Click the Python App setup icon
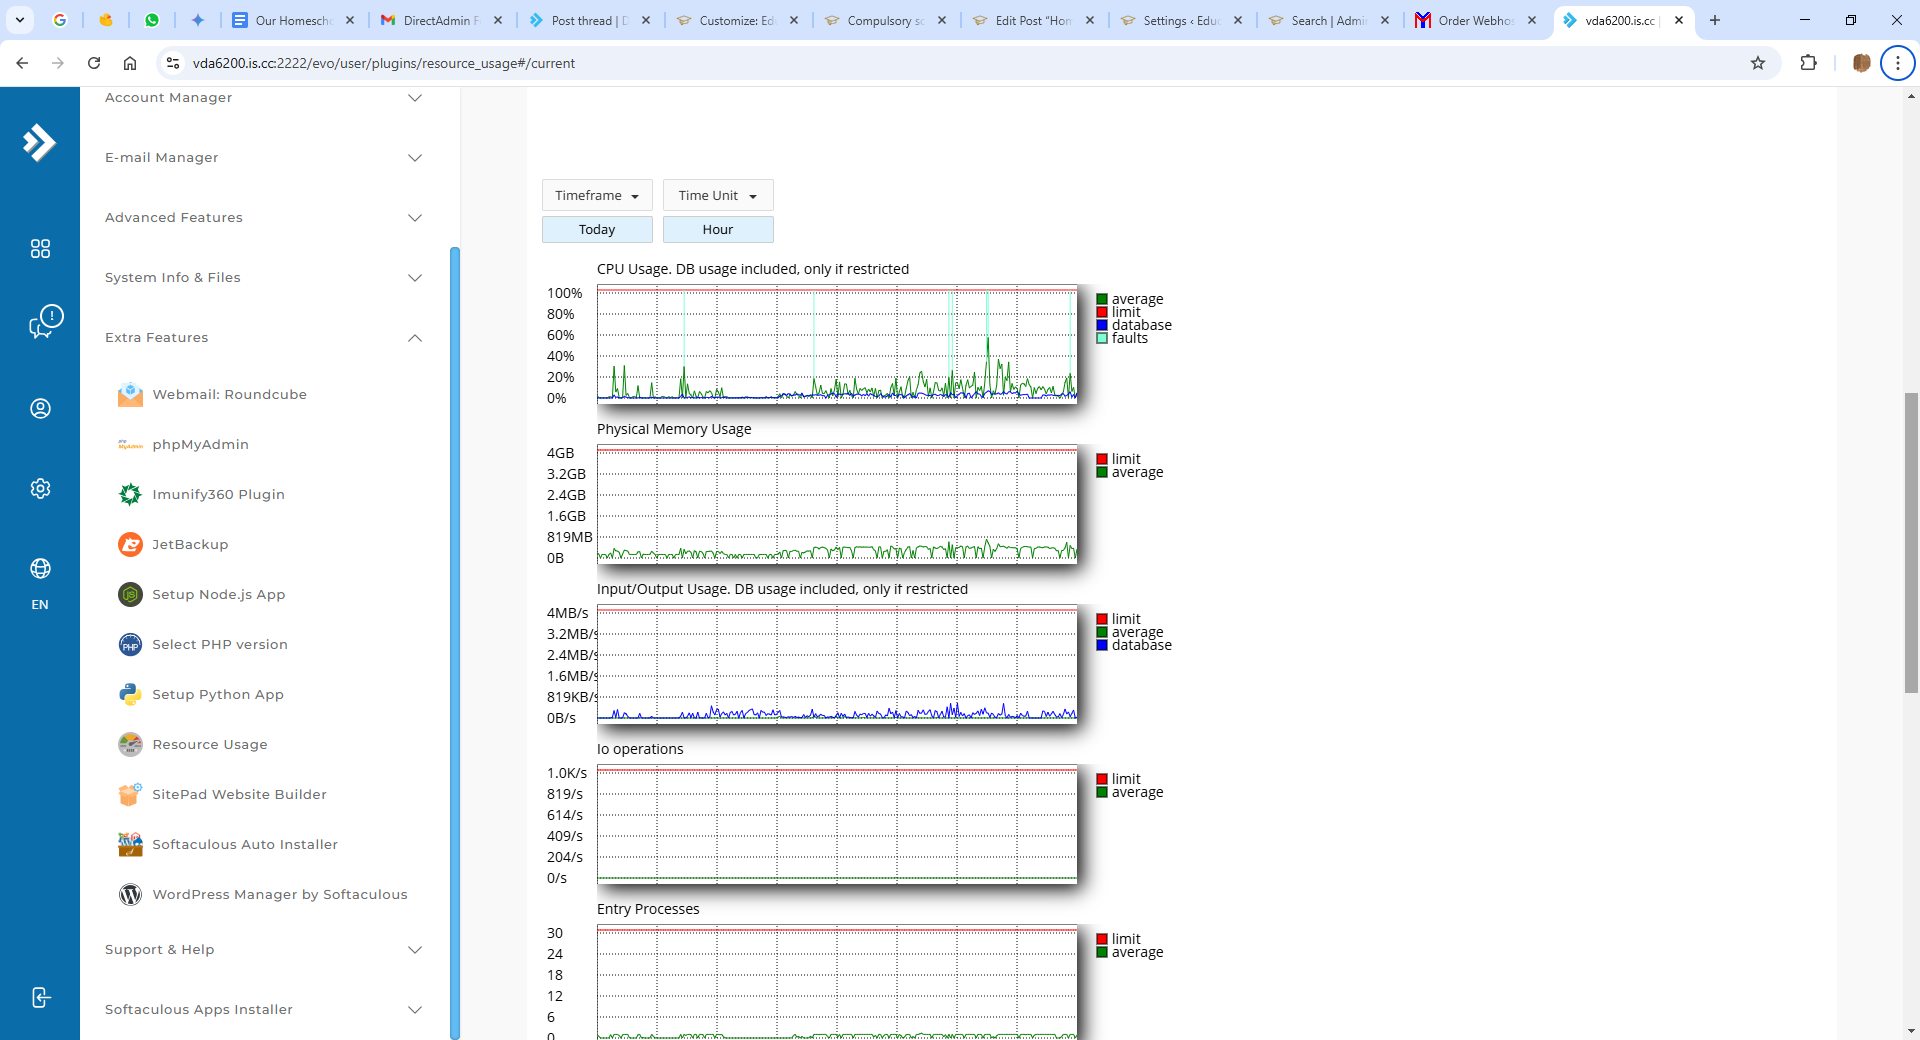Viewport: 1920px width, 1040px height. coord(130,695)
